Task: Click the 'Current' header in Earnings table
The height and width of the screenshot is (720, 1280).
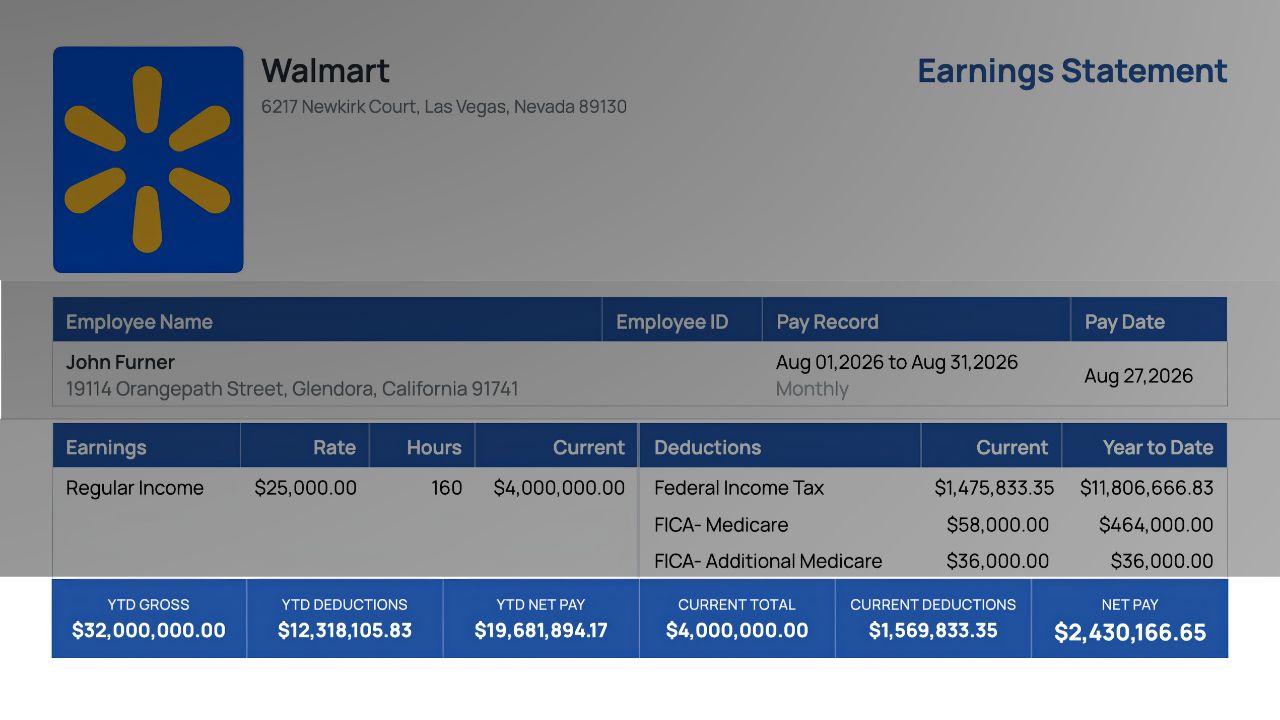Action: click(589, 447)
